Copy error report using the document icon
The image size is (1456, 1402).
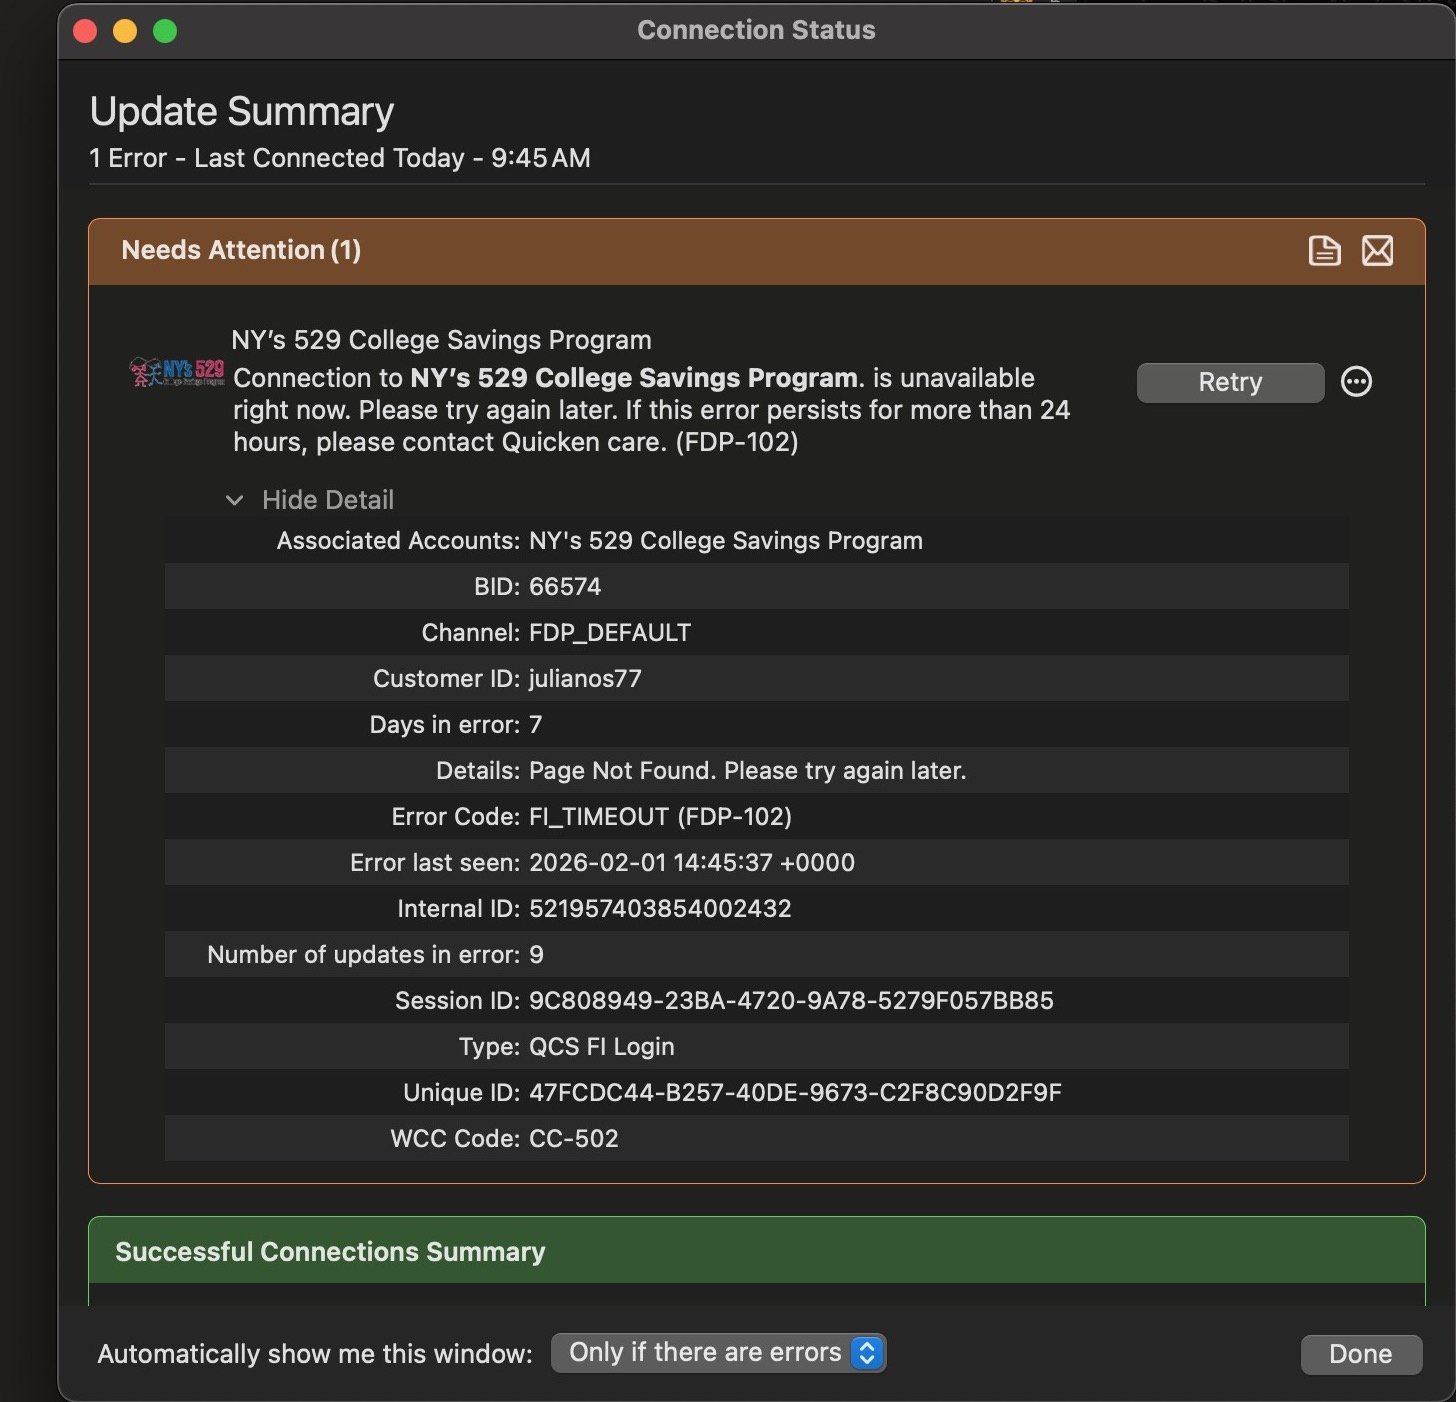(x=1324, y=250)
